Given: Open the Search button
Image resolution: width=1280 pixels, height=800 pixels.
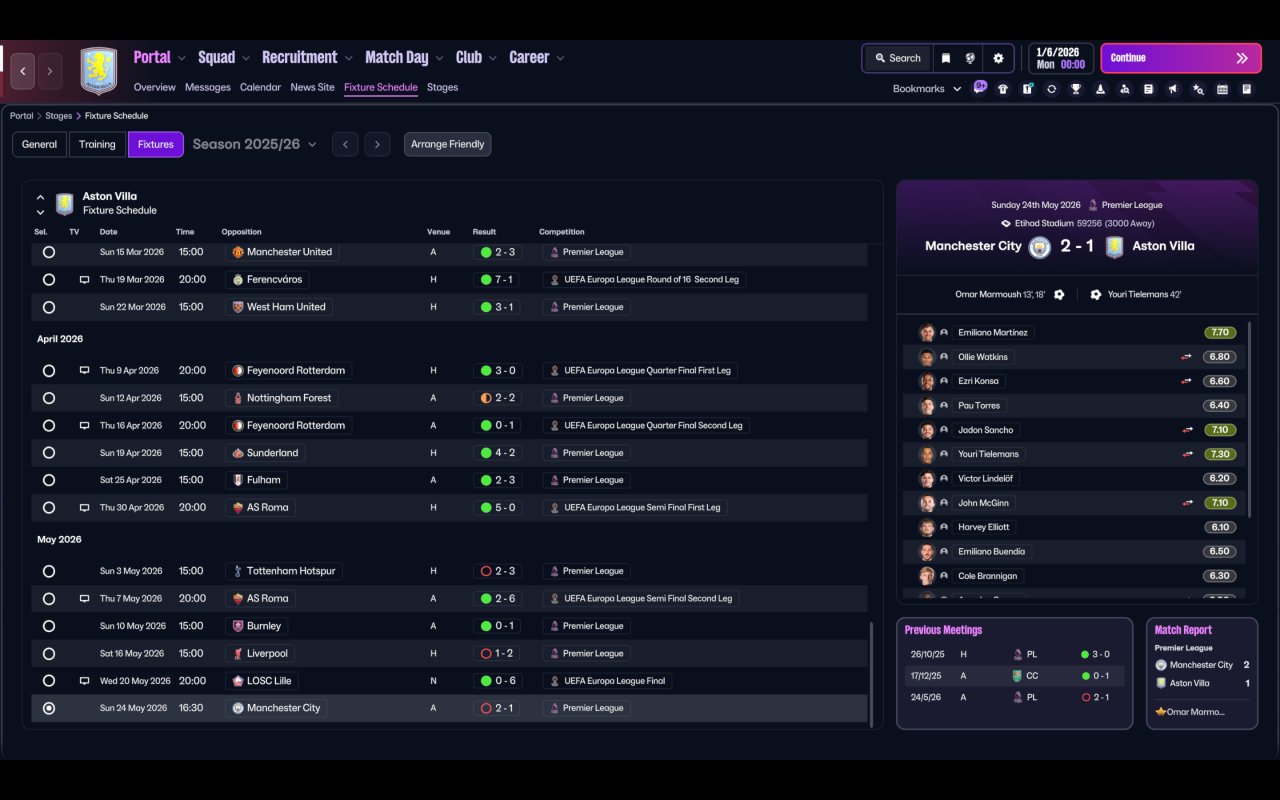Looking at the screenshot, I should 897,58.
